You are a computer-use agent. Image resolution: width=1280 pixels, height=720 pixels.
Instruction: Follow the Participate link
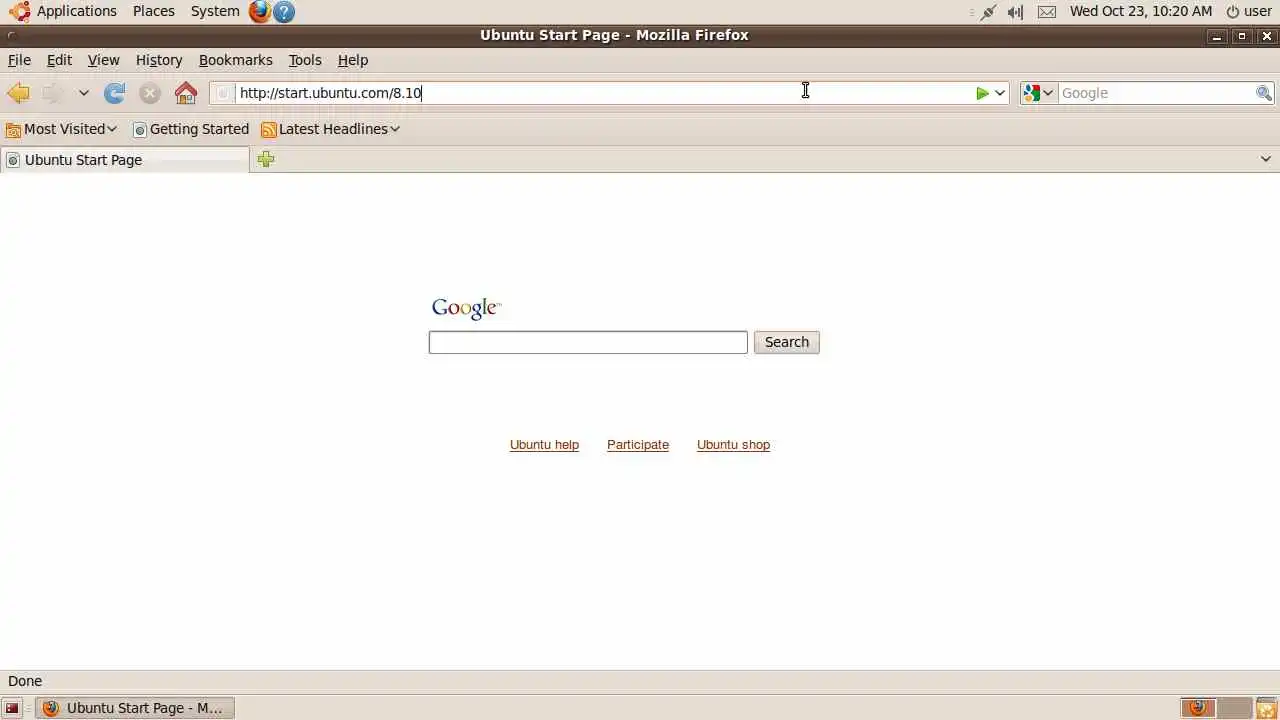pos(638,445)
